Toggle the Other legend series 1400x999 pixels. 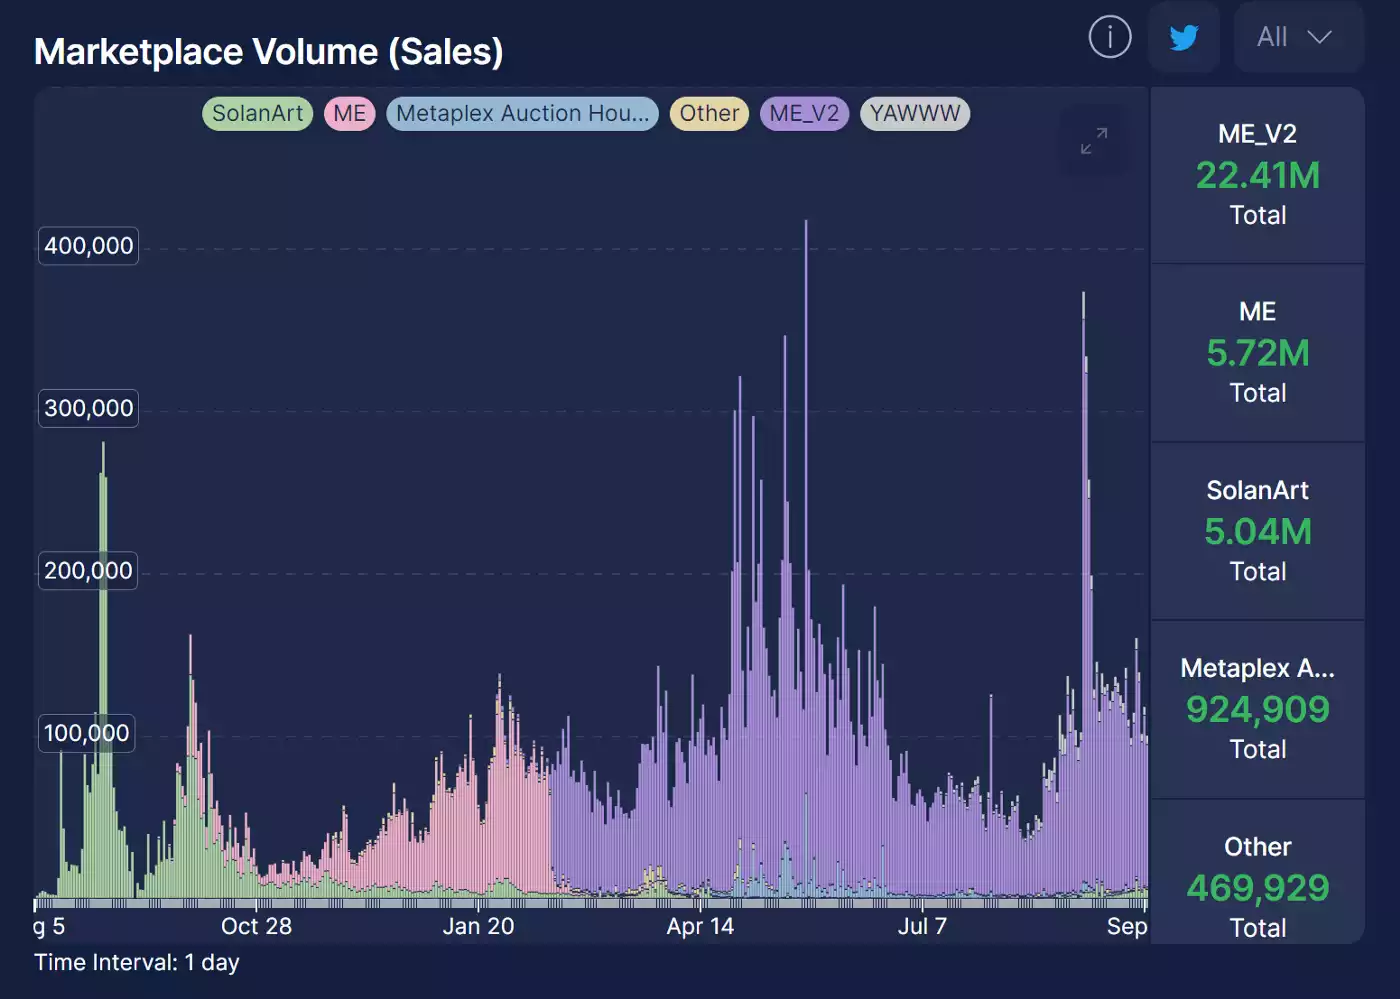click(x=709, y=114)
